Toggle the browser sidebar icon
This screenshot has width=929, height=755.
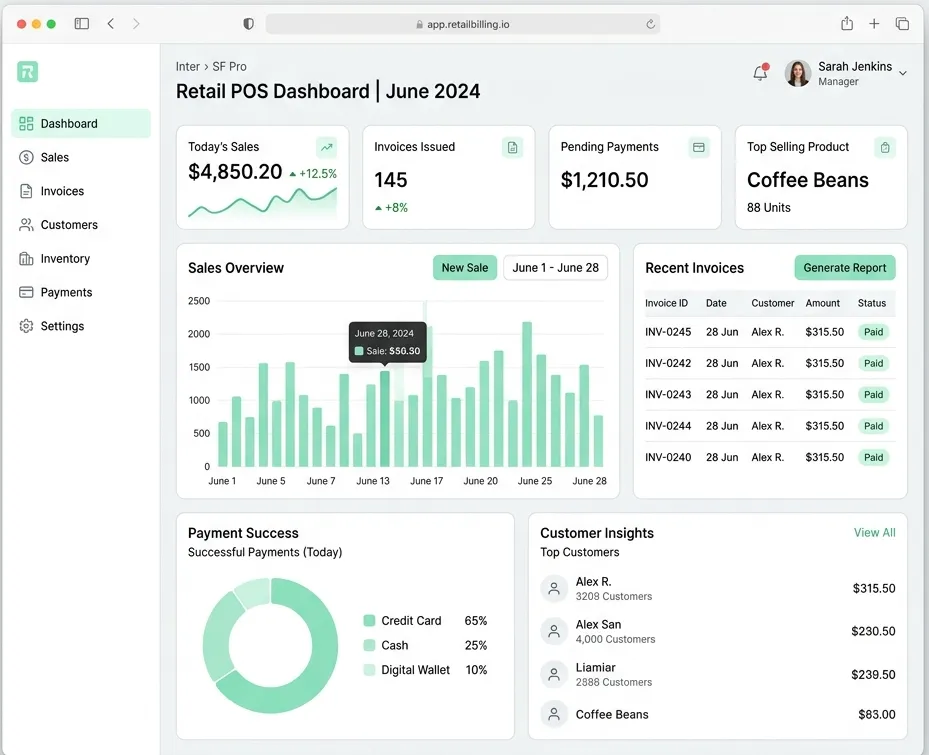point(82,24)
